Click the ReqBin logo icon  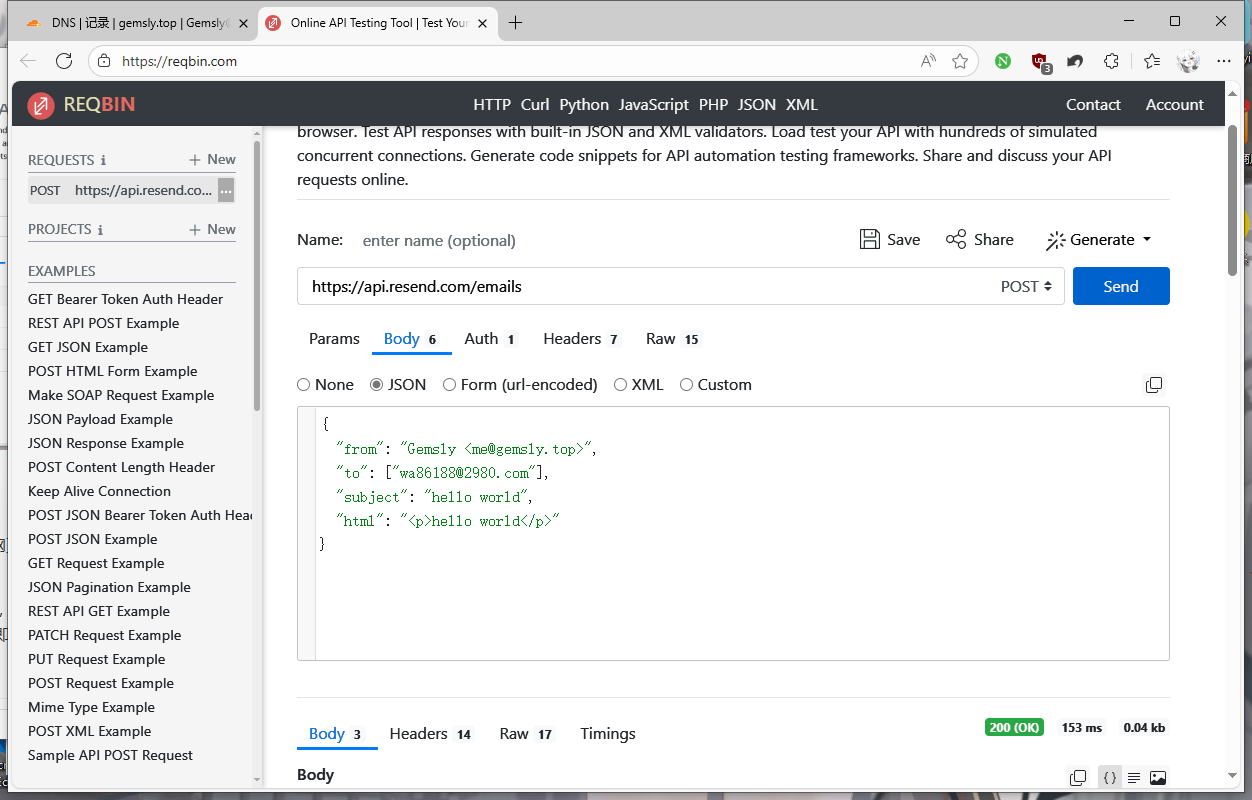pos(41,105)
